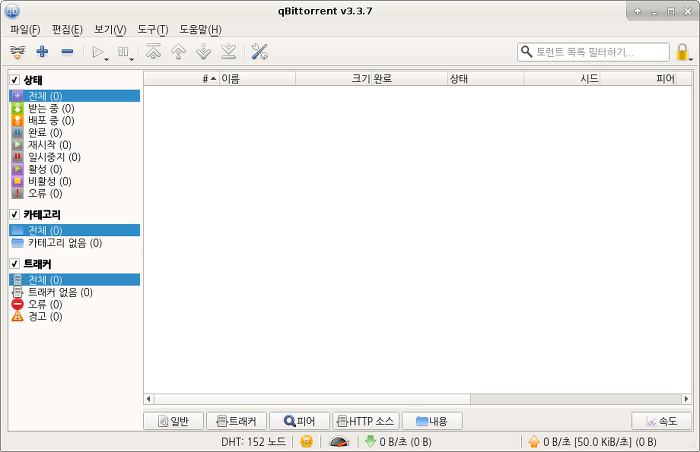Open options with wrench screwdriver icon
The height and width of the screenshot is (452, 700).
[259, 52]
